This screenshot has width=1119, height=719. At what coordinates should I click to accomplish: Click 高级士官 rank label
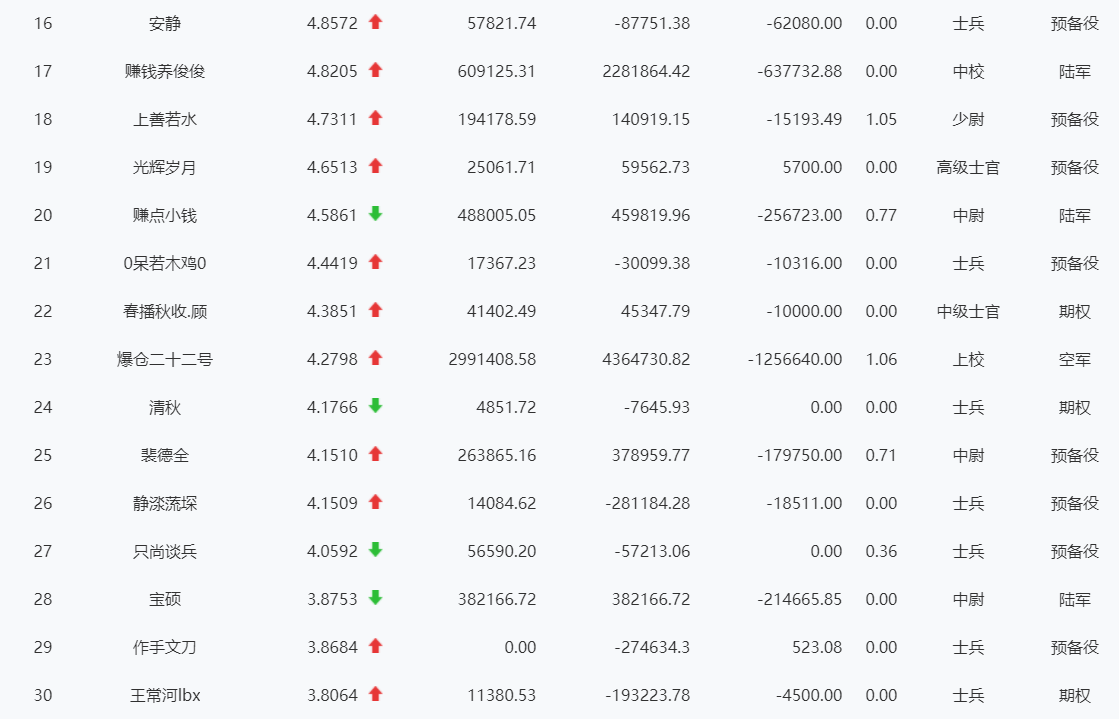(x=968, y=167)
